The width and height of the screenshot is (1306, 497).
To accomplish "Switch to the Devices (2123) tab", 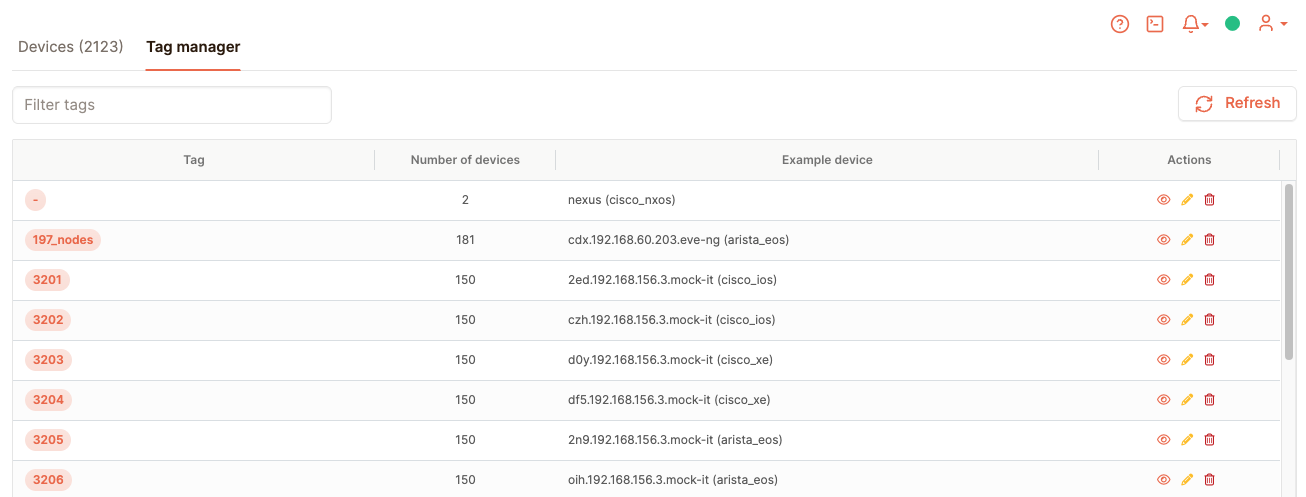I will pos(71,47).
